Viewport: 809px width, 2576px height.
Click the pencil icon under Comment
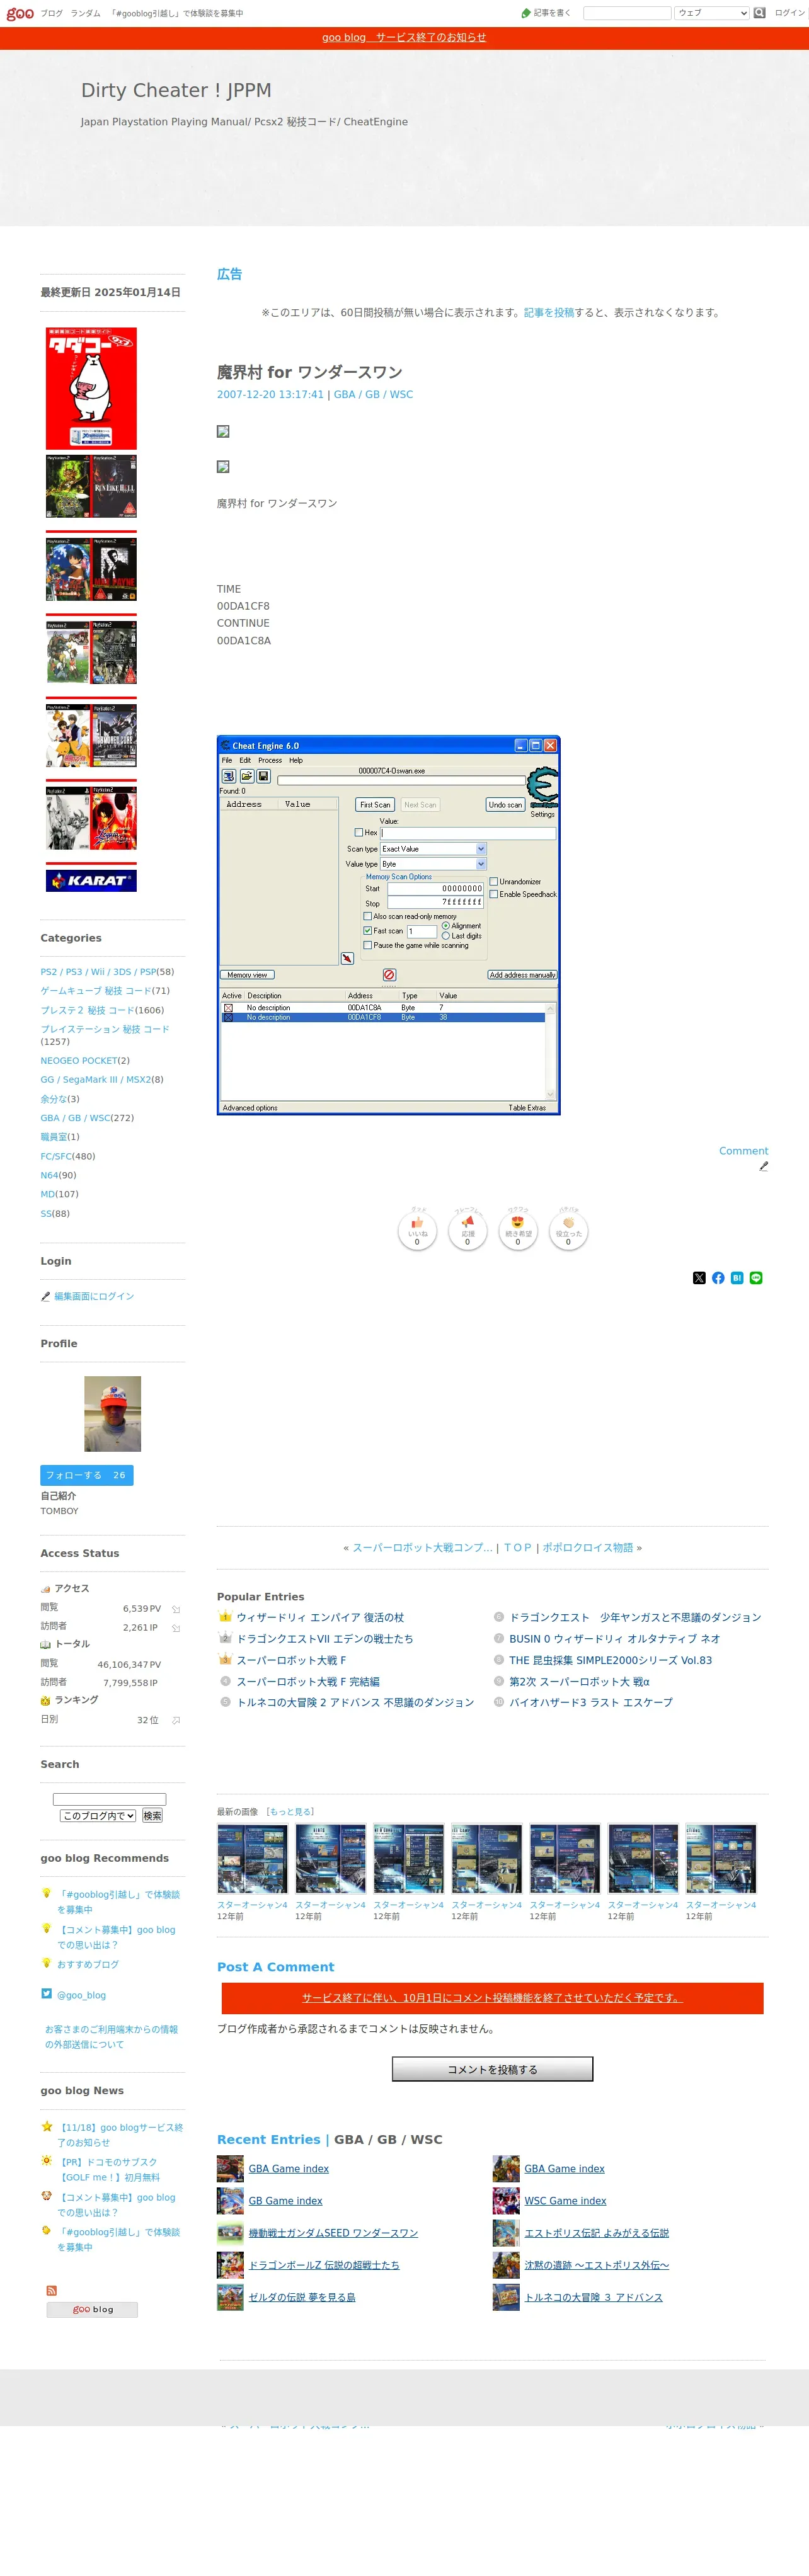click(763, 1166)
